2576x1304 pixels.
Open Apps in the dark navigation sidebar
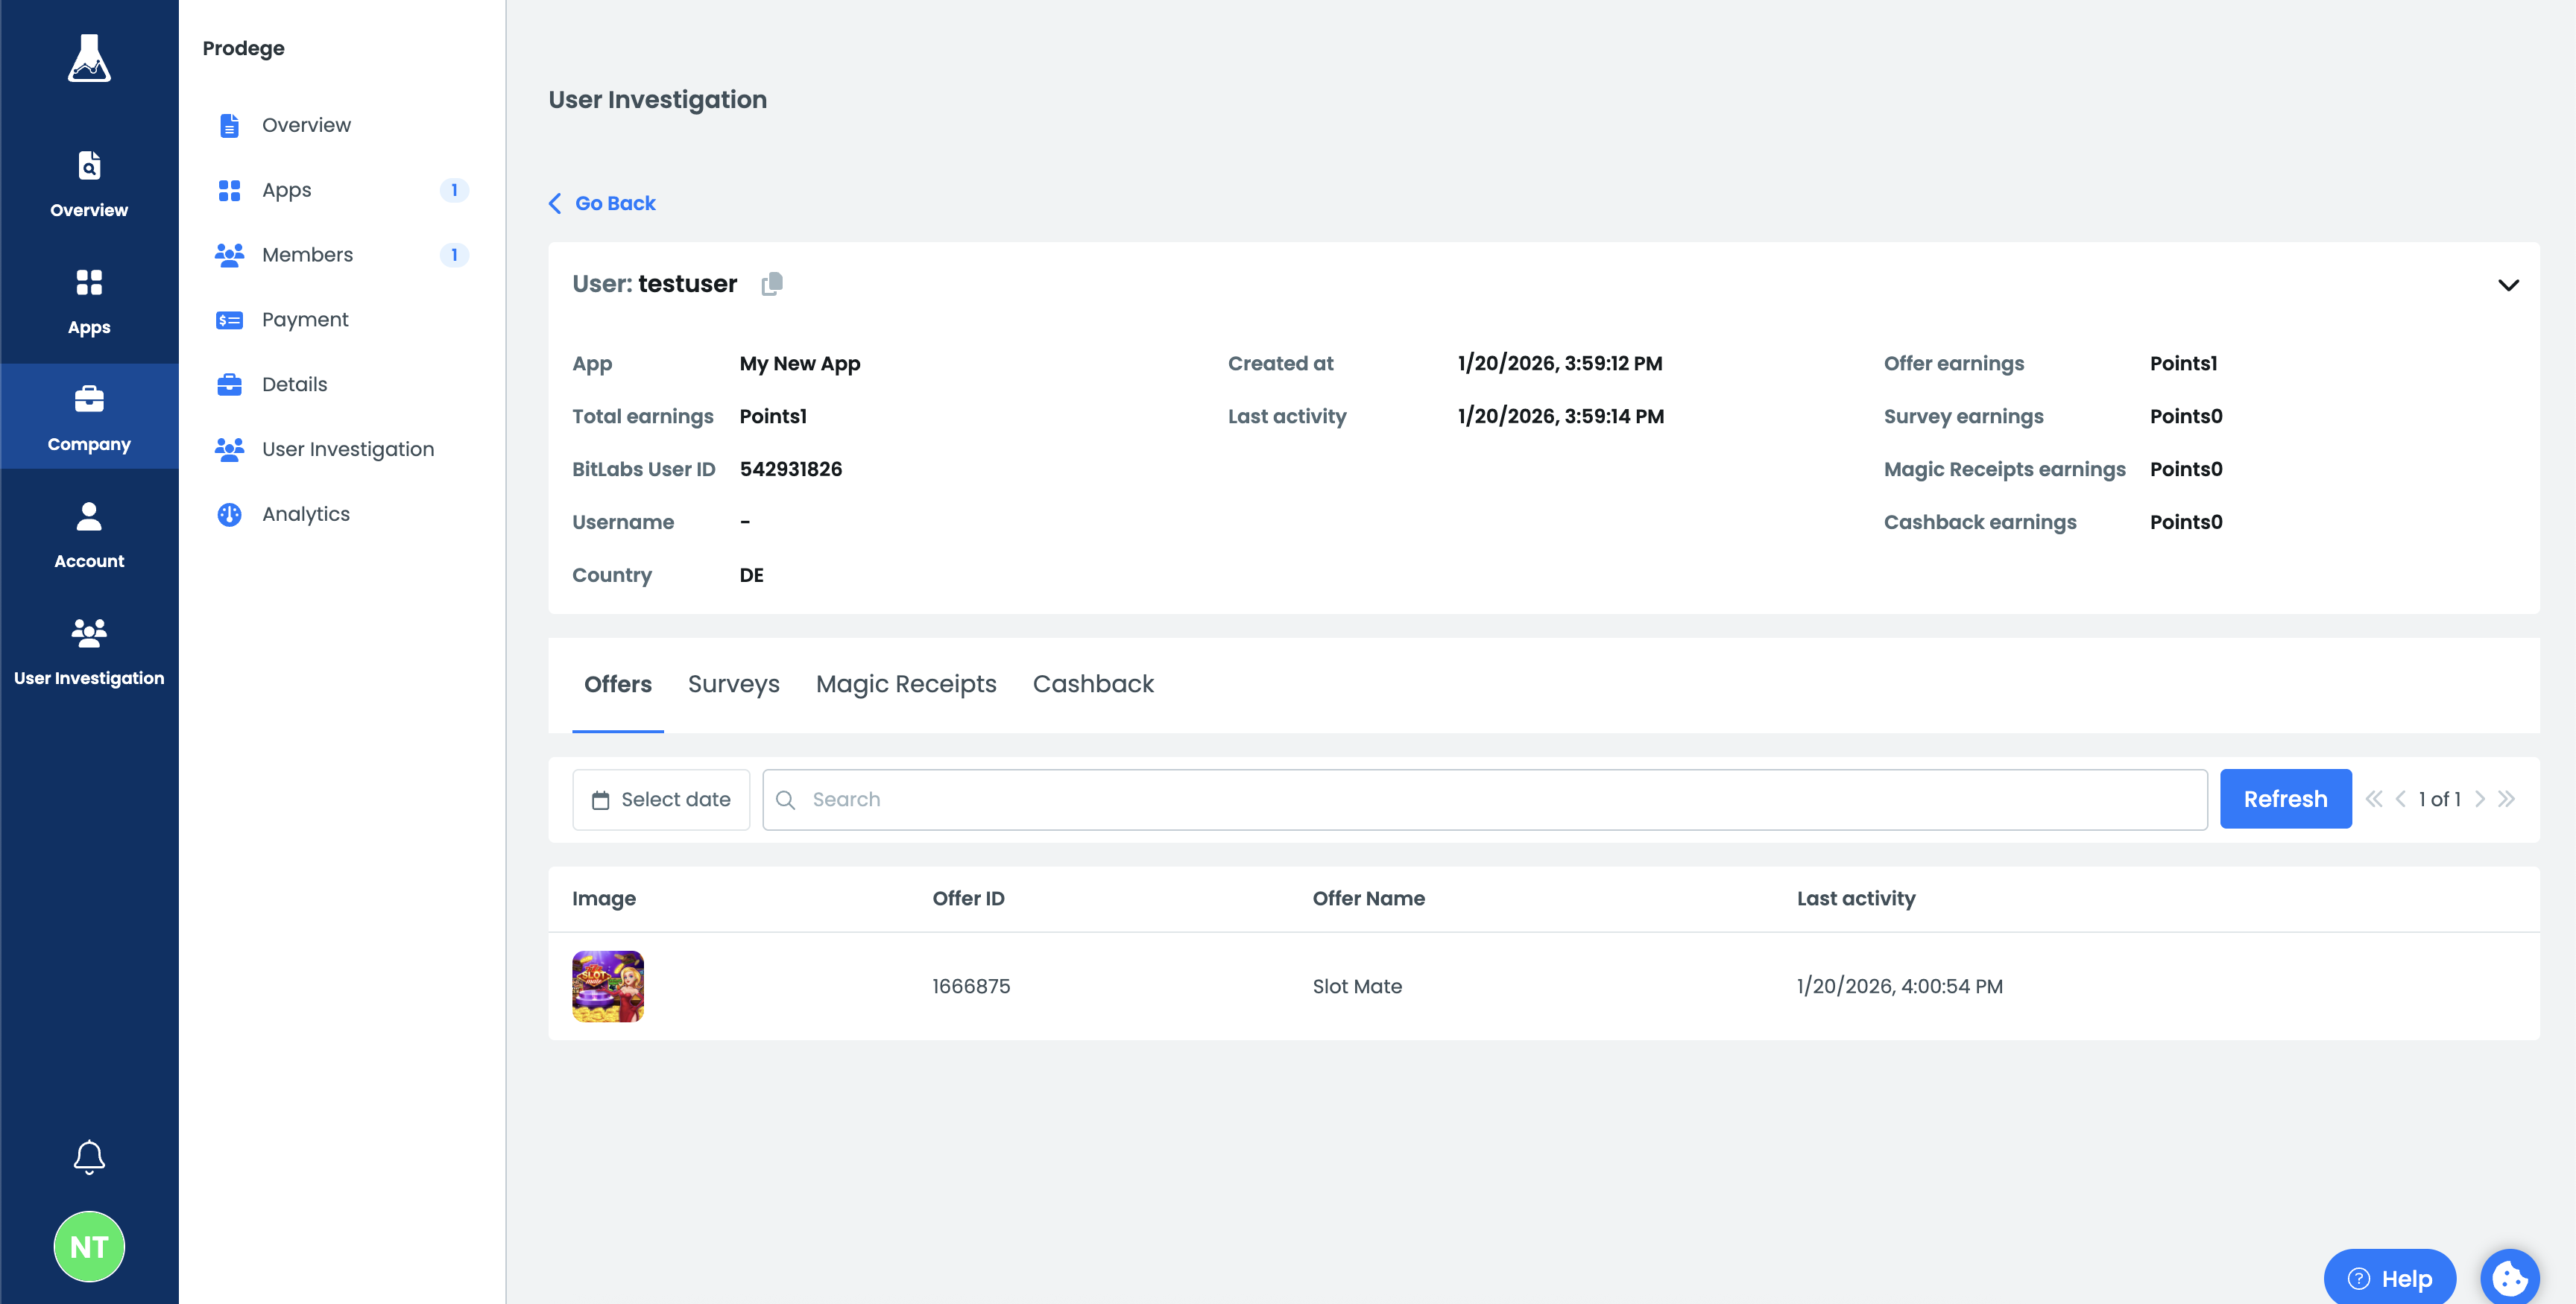tap(89, 301)
